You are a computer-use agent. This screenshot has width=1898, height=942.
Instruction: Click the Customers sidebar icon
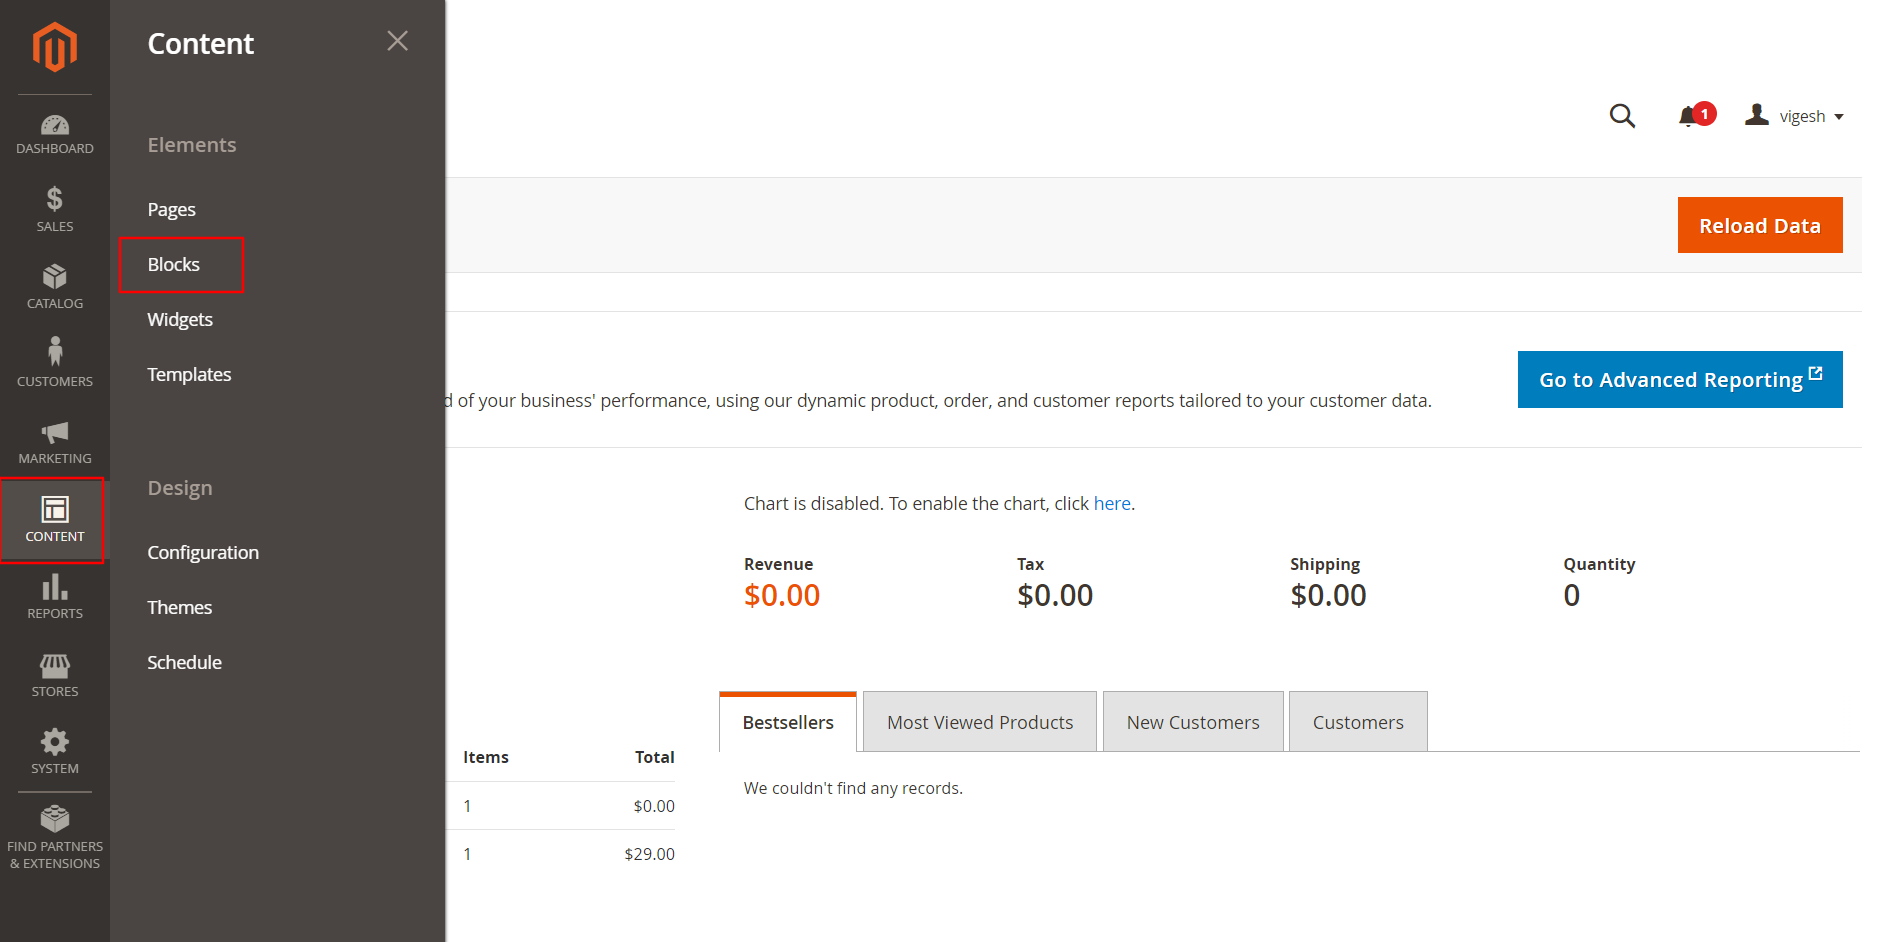pyautogui.click(x=55, y=360)
